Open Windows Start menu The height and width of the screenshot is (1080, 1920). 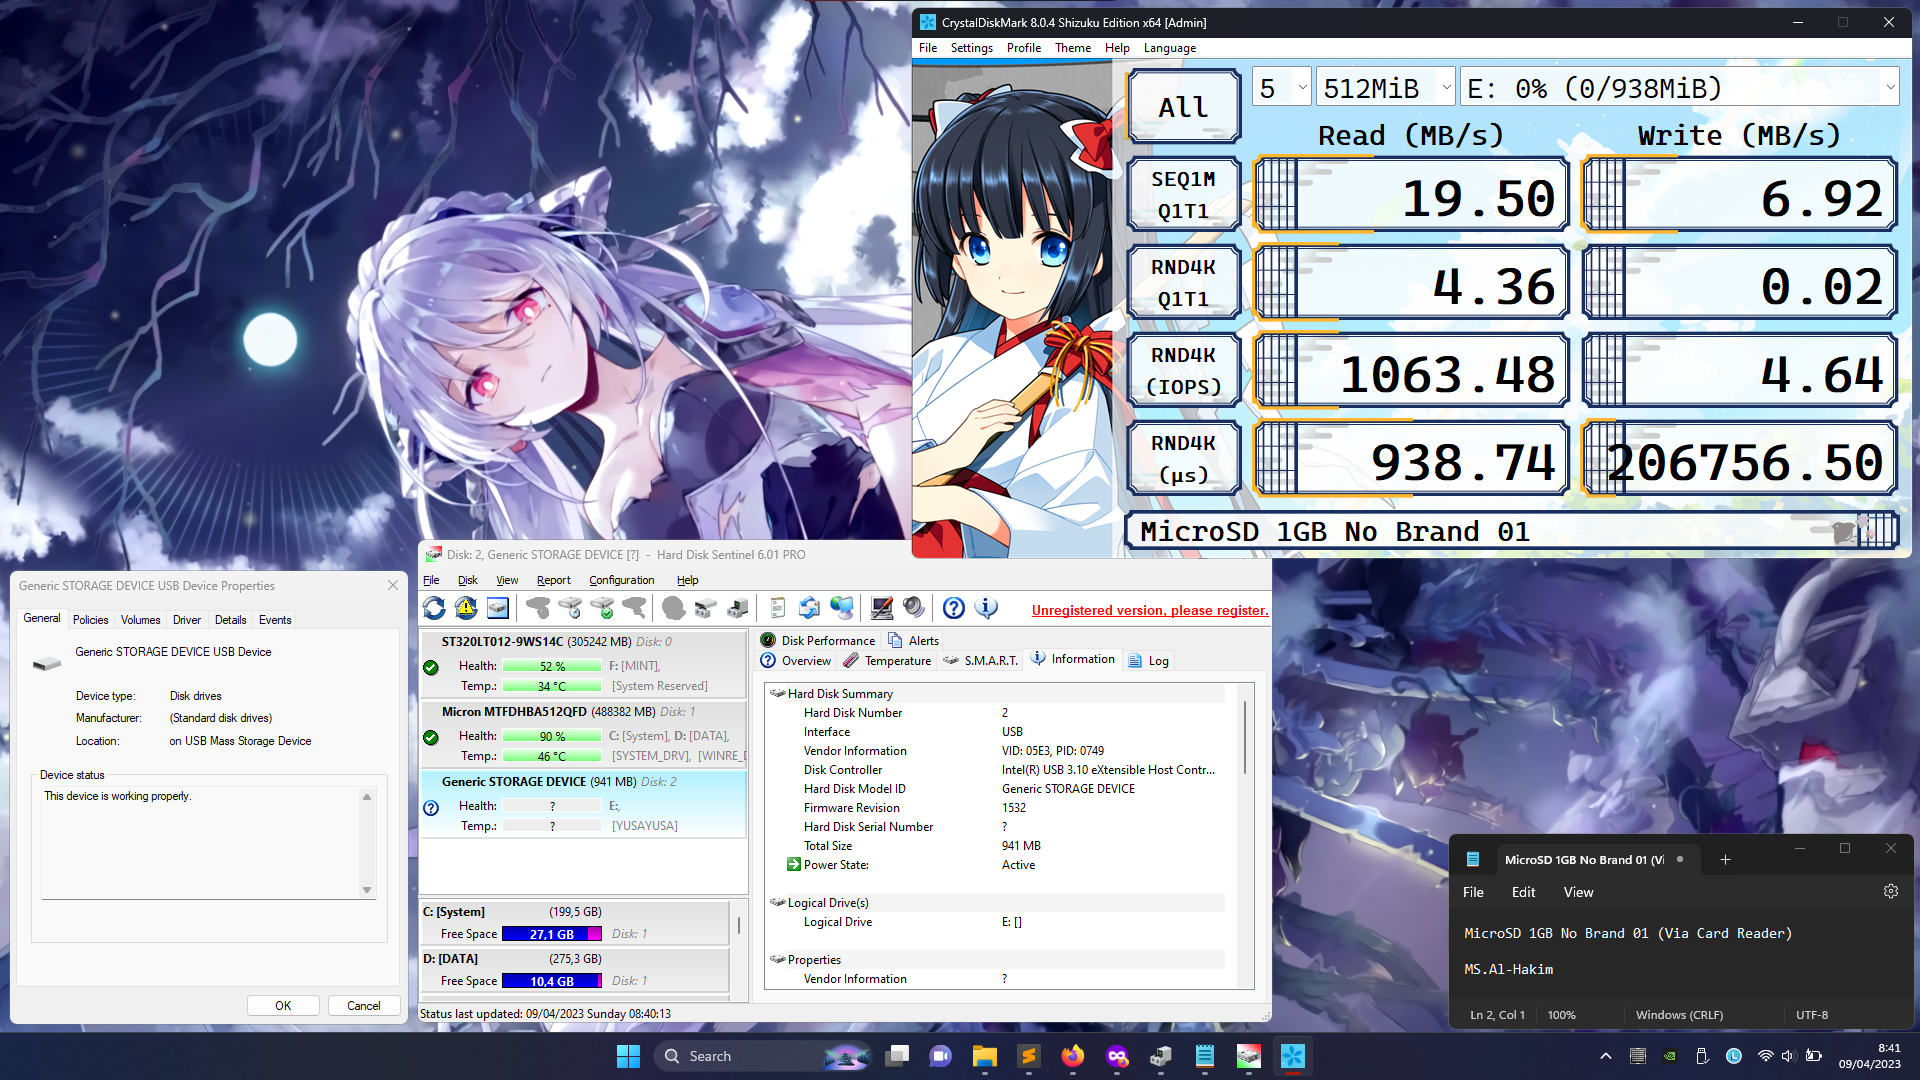[628, 1056]
